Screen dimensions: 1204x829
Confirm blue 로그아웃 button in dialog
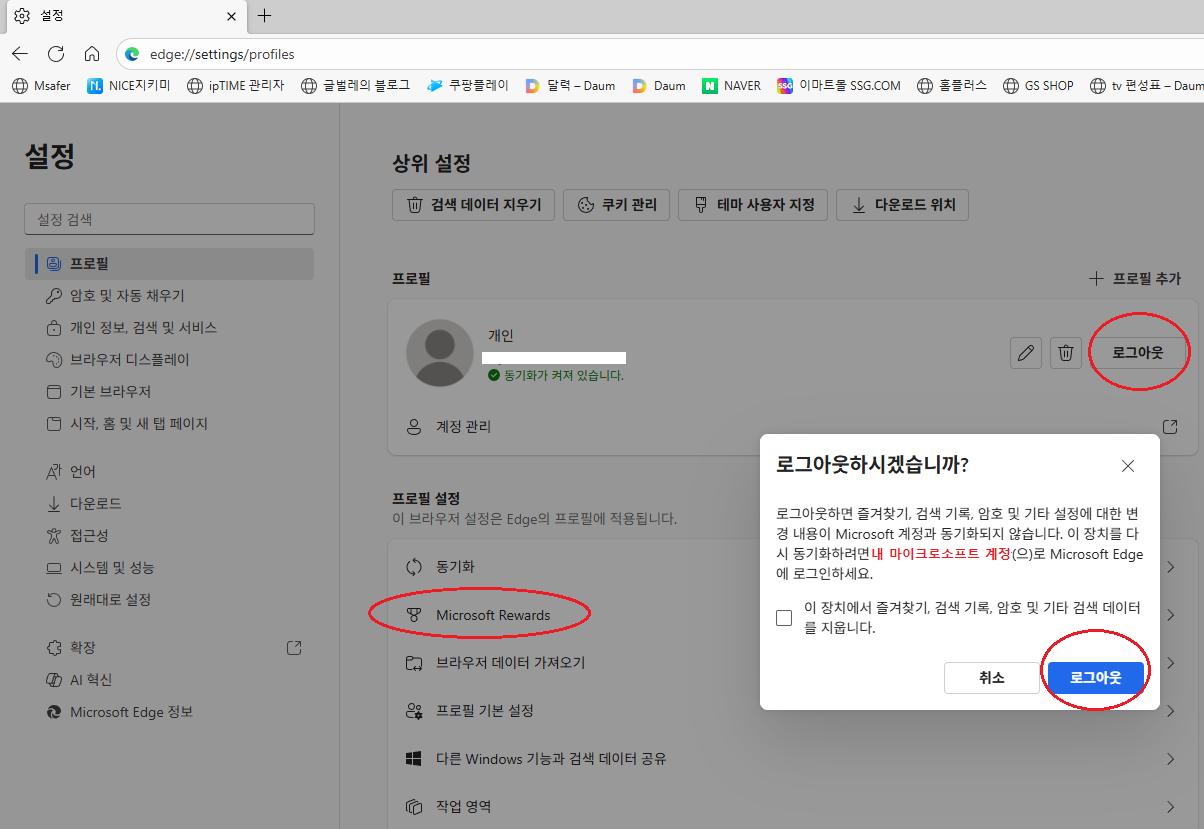pos(1096,677)
